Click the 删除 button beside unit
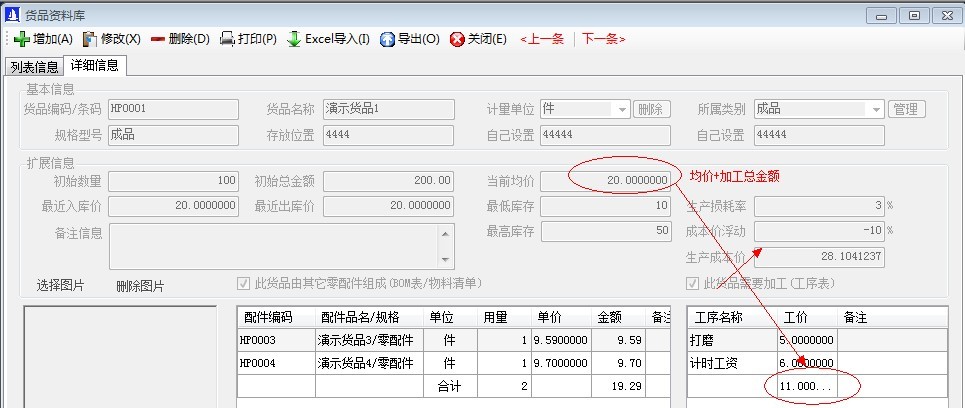 tap(651, 109)
